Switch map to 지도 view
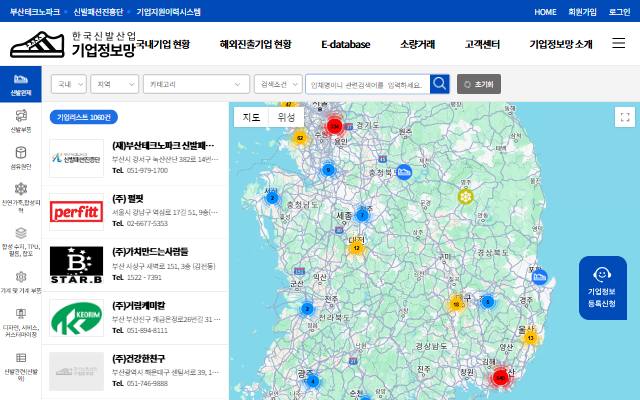Screen dimensions: 640x400 point(251,118)
